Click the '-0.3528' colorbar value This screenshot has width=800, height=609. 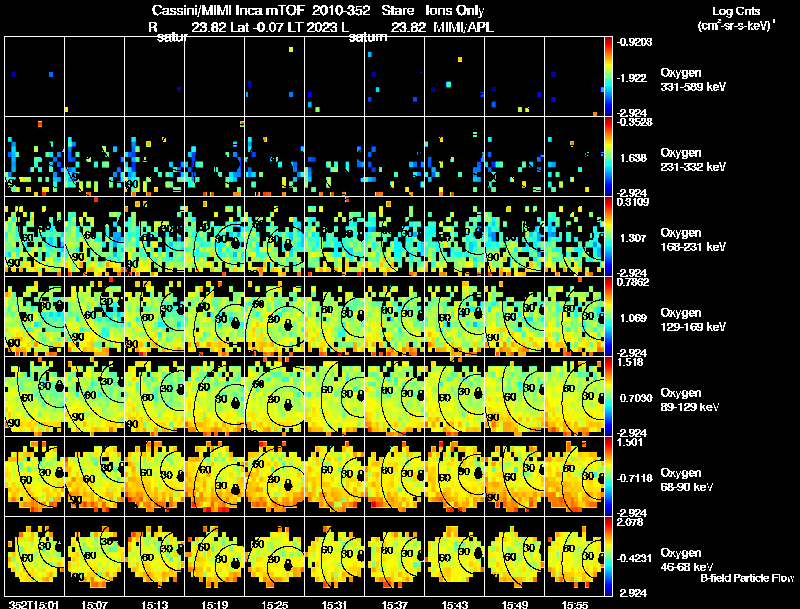[635, 122]
